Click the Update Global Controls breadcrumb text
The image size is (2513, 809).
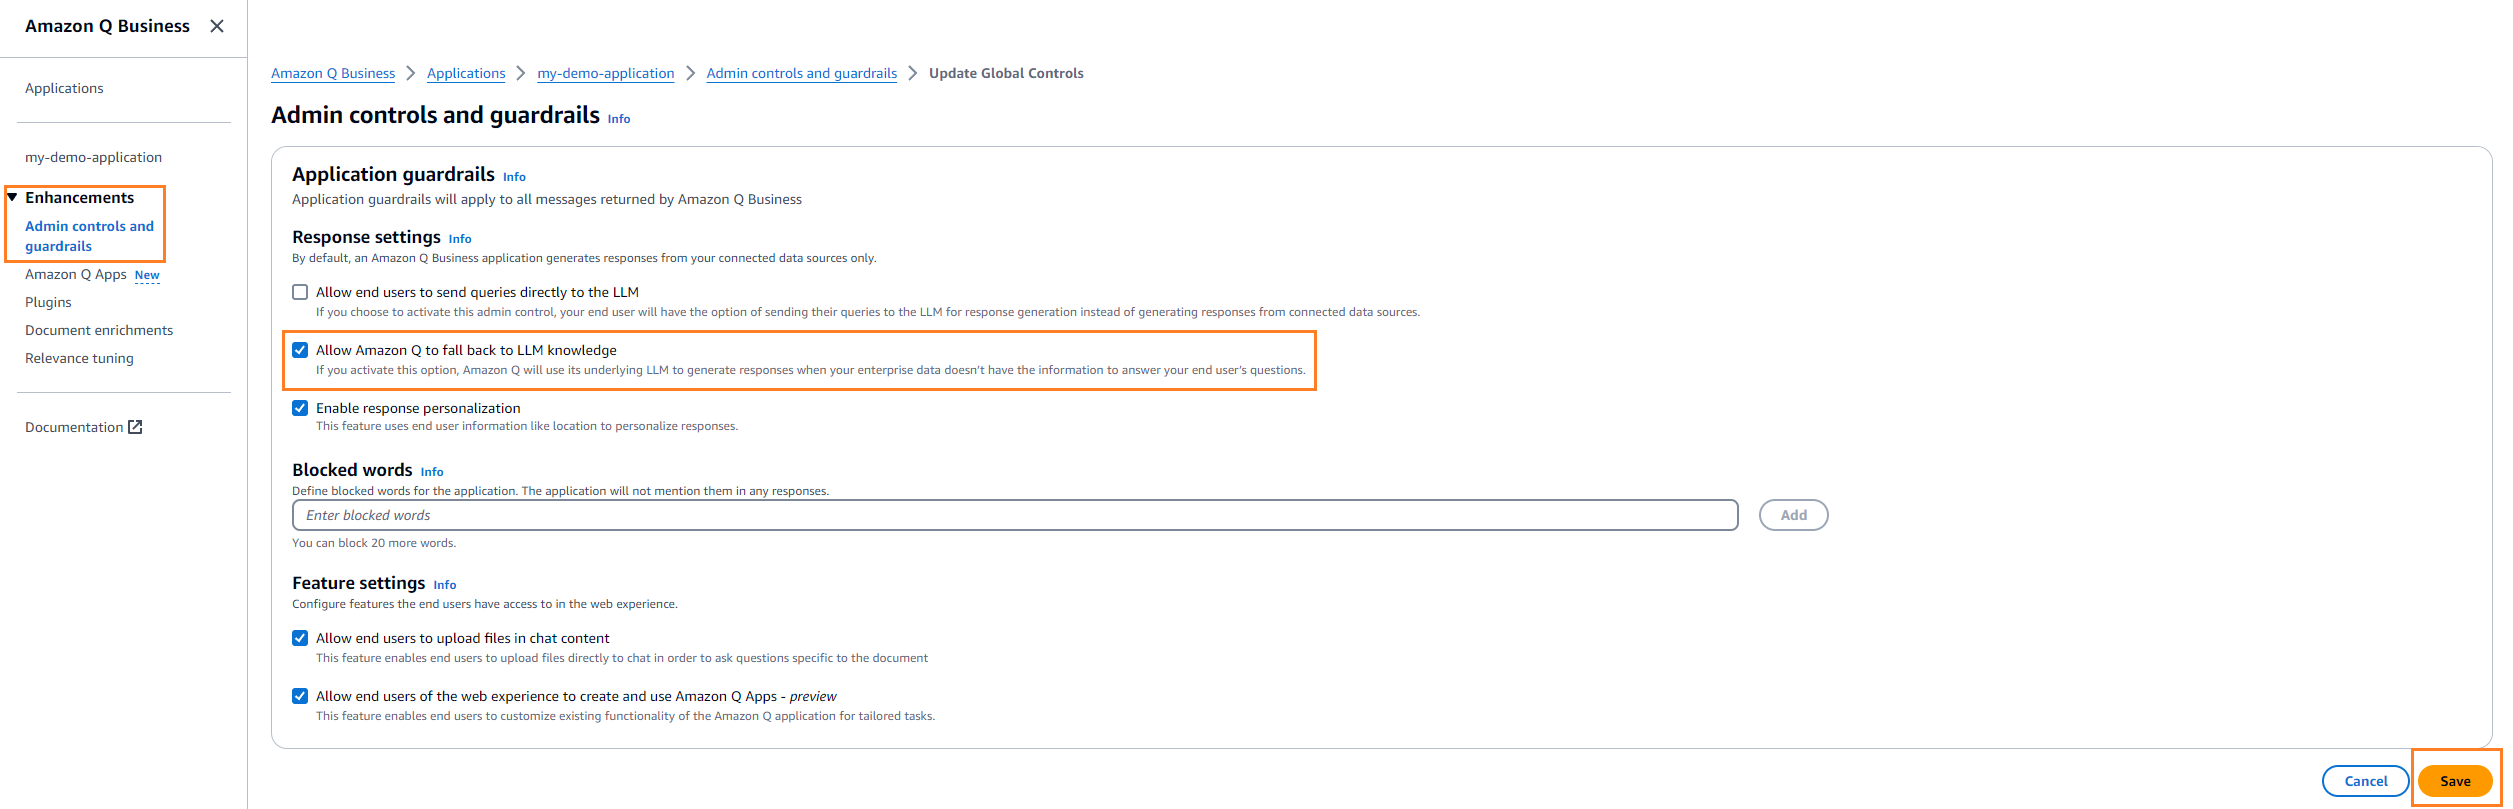[1006, 73]
